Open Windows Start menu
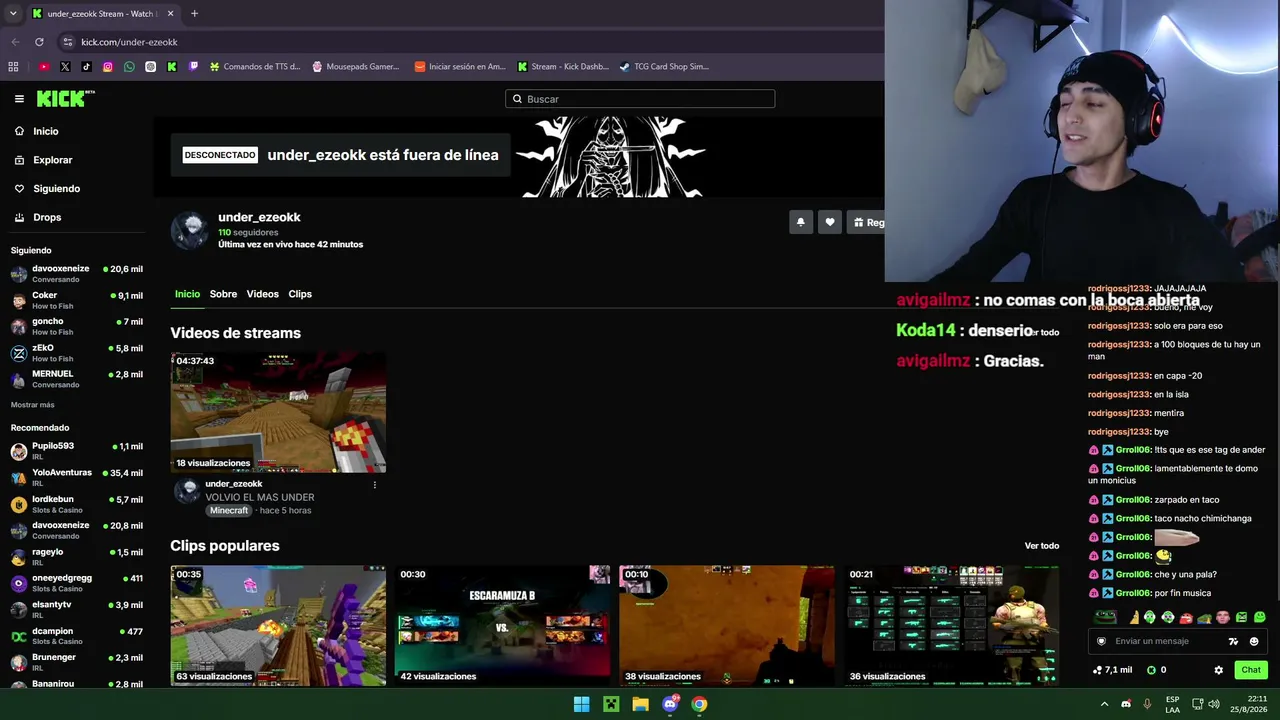 coord(581,704)
